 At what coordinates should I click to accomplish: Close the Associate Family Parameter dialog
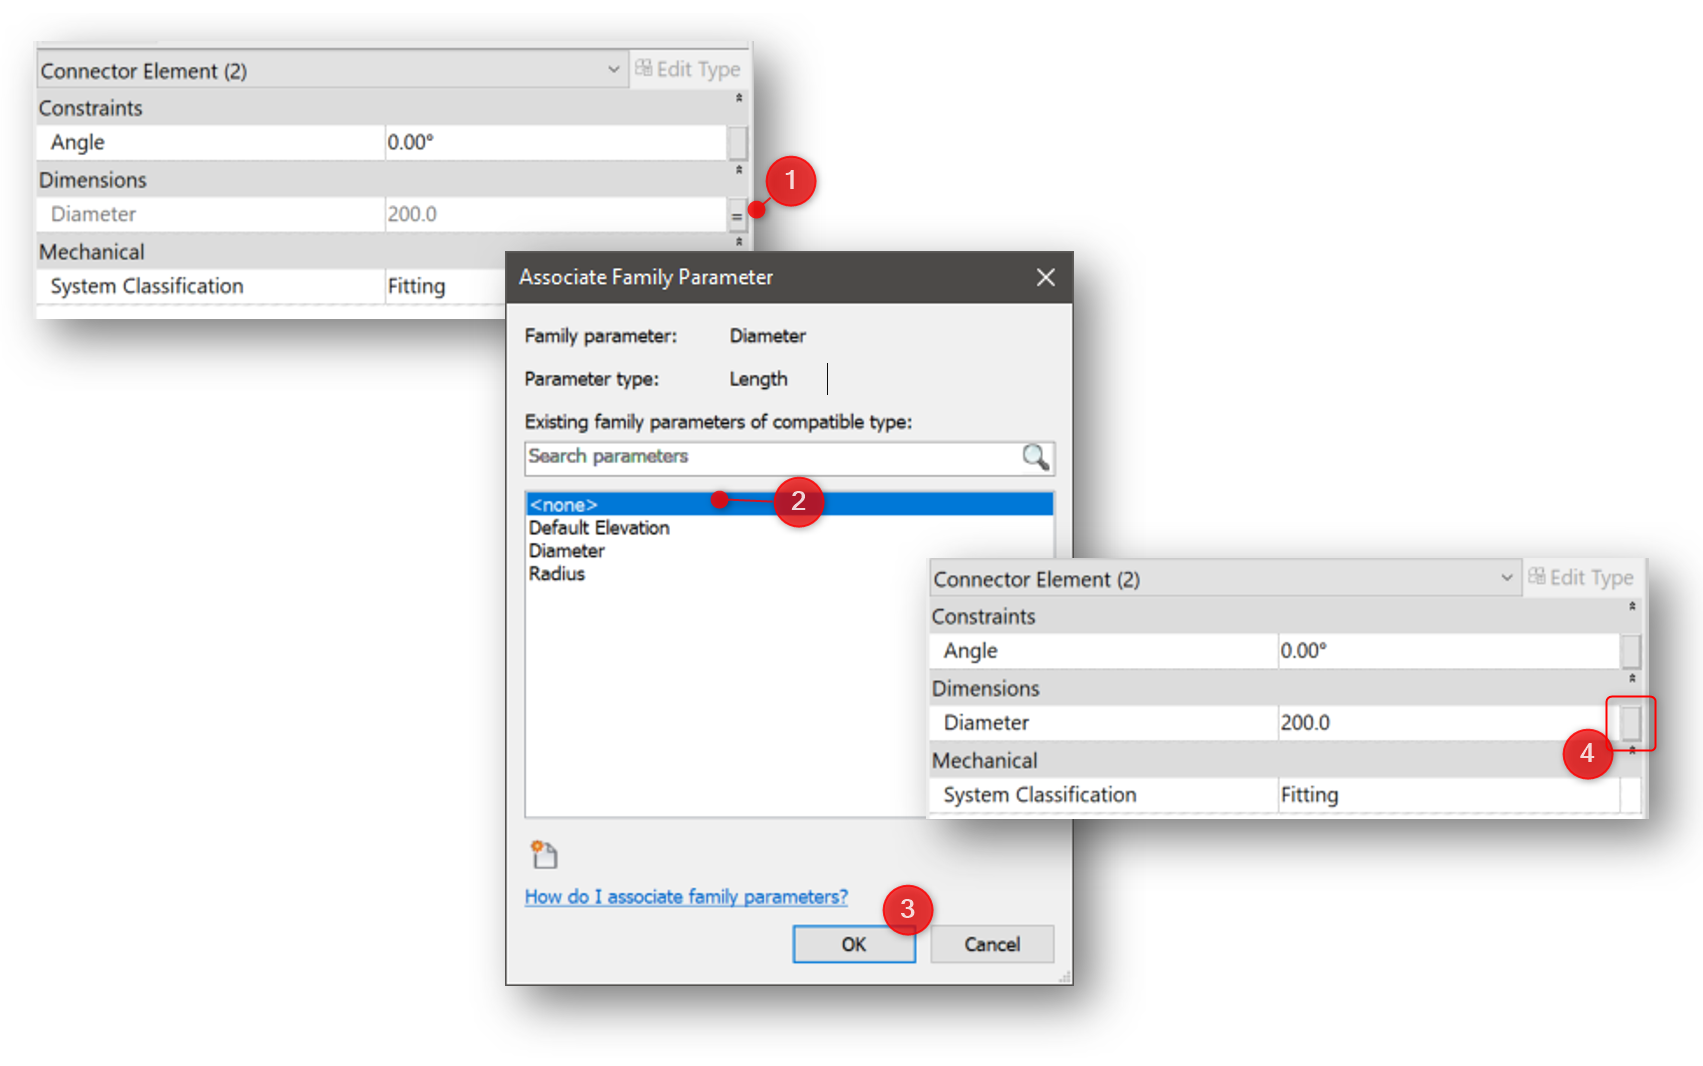click(1045, 277)
